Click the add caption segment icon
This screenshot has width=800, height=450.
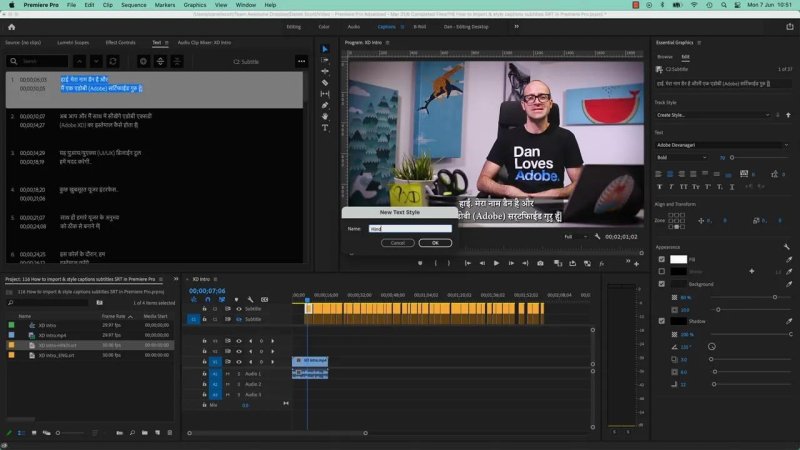pyautogui.click(x=143, y=61)
